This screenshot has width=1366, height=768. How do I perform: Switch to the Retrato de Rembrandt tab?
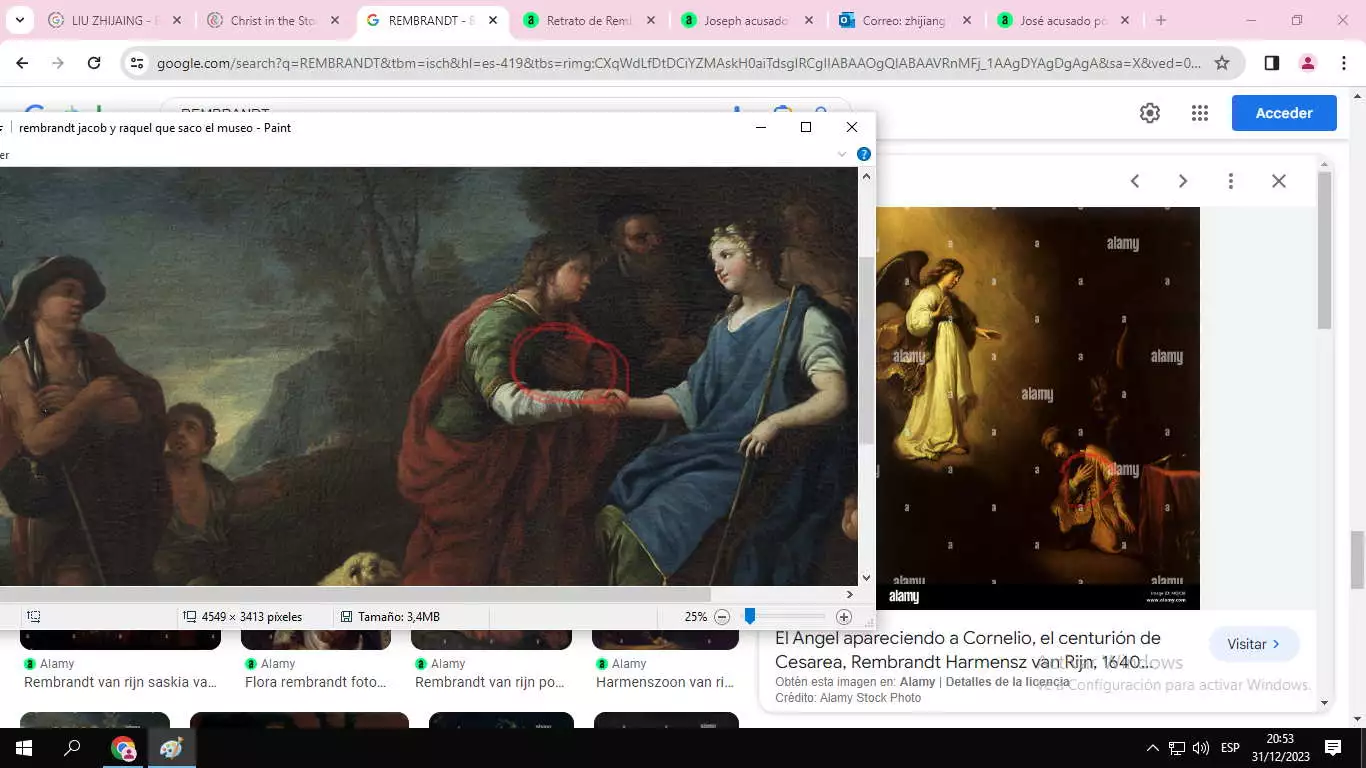589,20
